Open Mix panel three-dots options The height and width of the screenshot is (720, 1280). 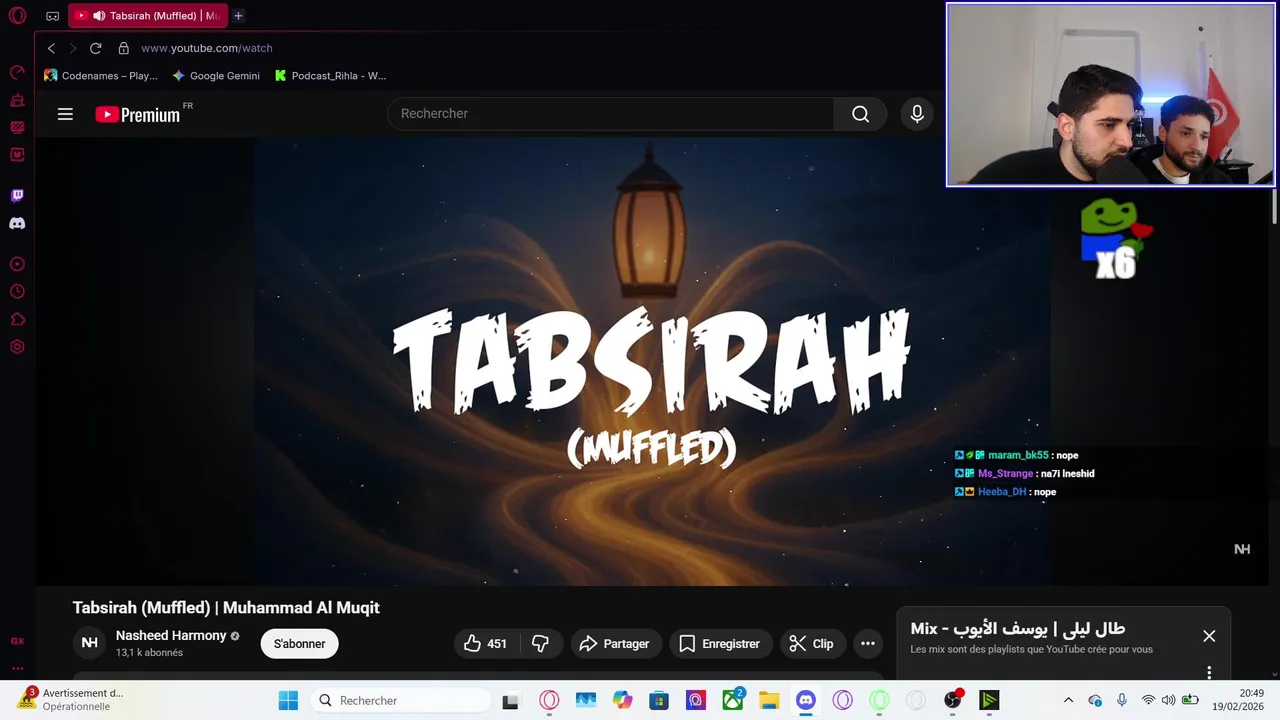[x=1209, y=672]
